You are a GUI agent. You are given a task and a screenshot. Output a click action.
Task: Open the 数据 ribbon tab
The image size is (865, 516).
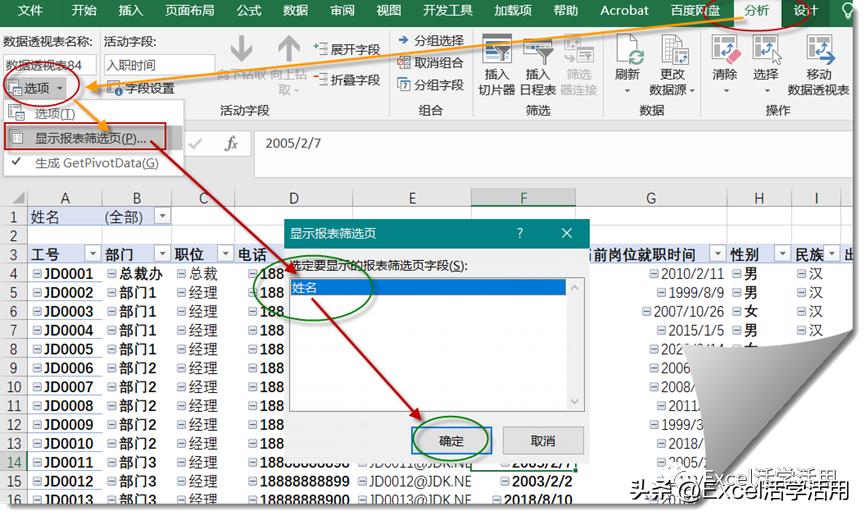coord(295,10)
